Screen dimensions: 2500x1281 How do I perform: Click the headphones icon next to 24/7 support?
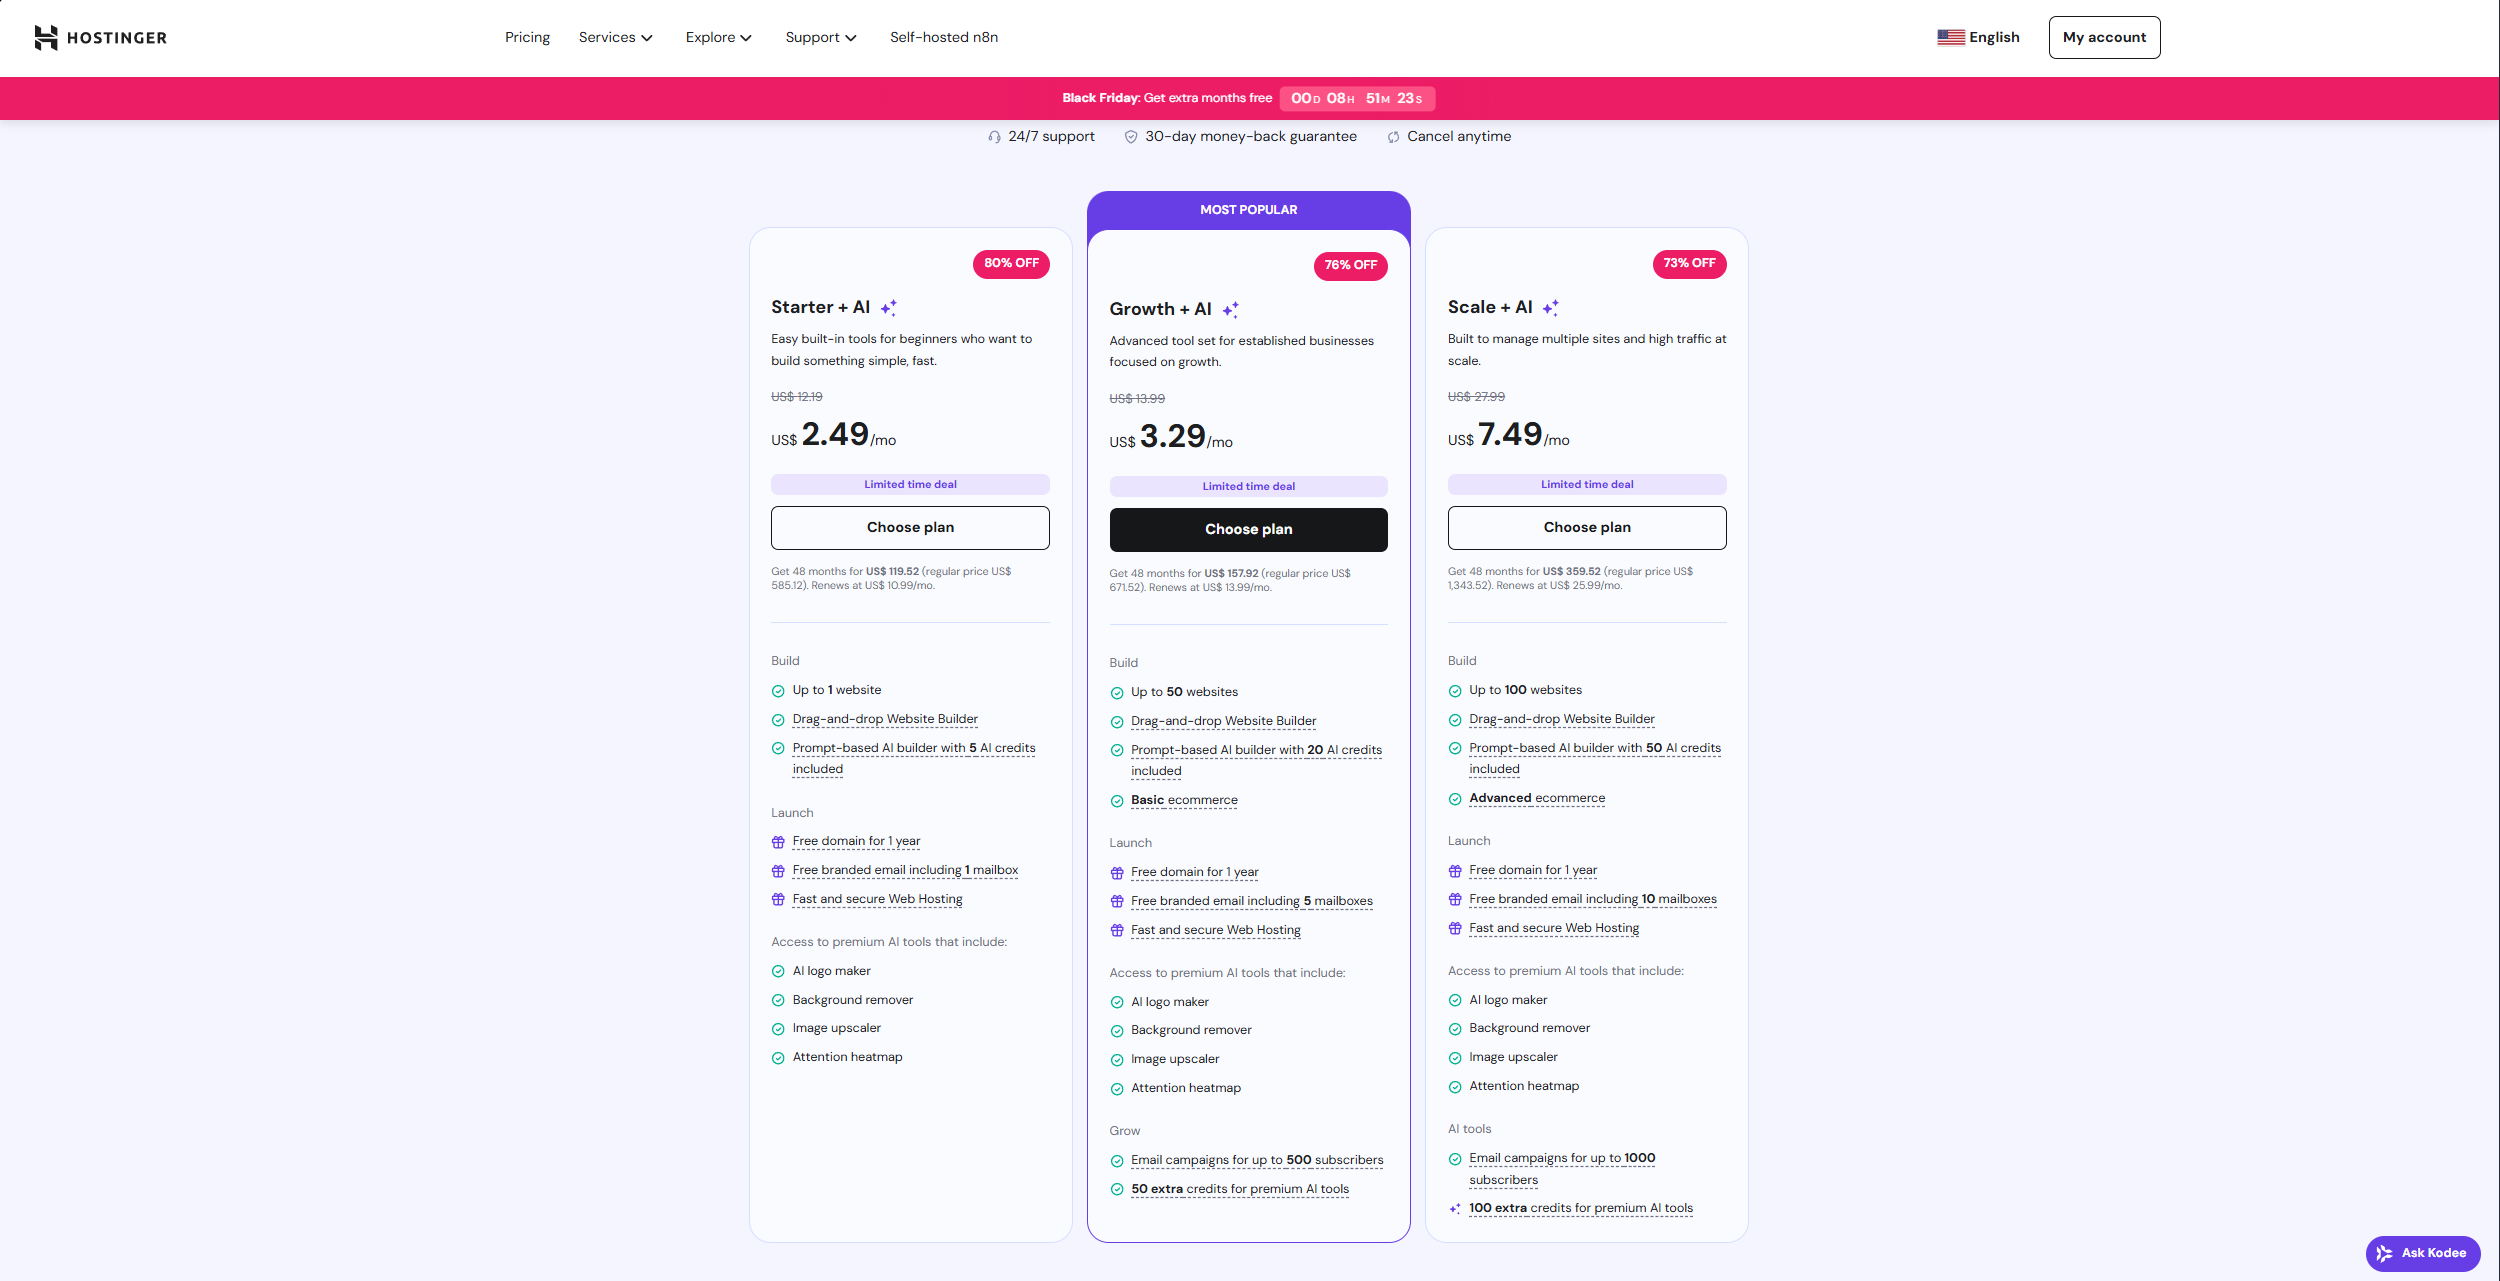tap(994, 136)
